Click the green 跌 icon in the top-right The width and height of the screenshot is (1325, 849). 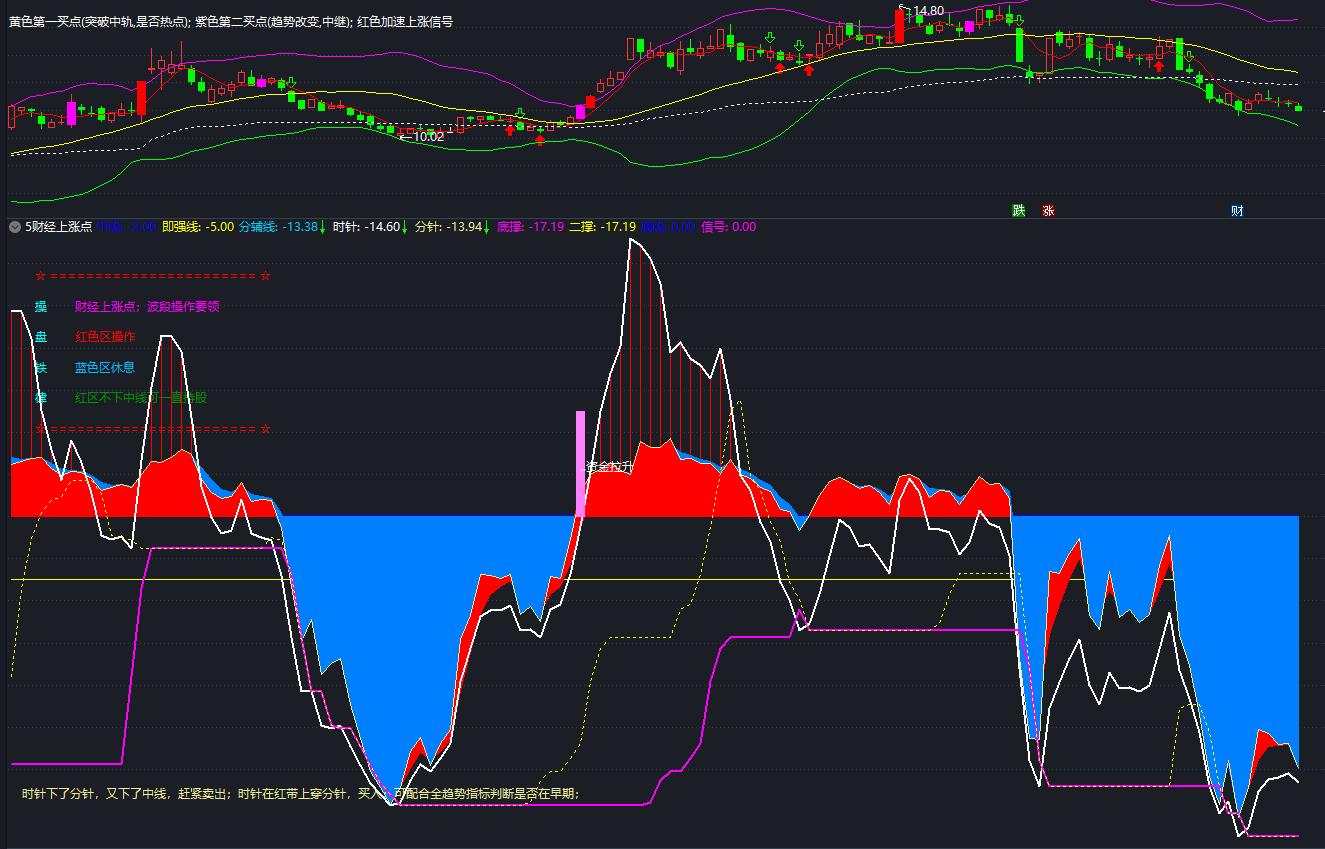pyautogui.click(x=1018, y=210)
